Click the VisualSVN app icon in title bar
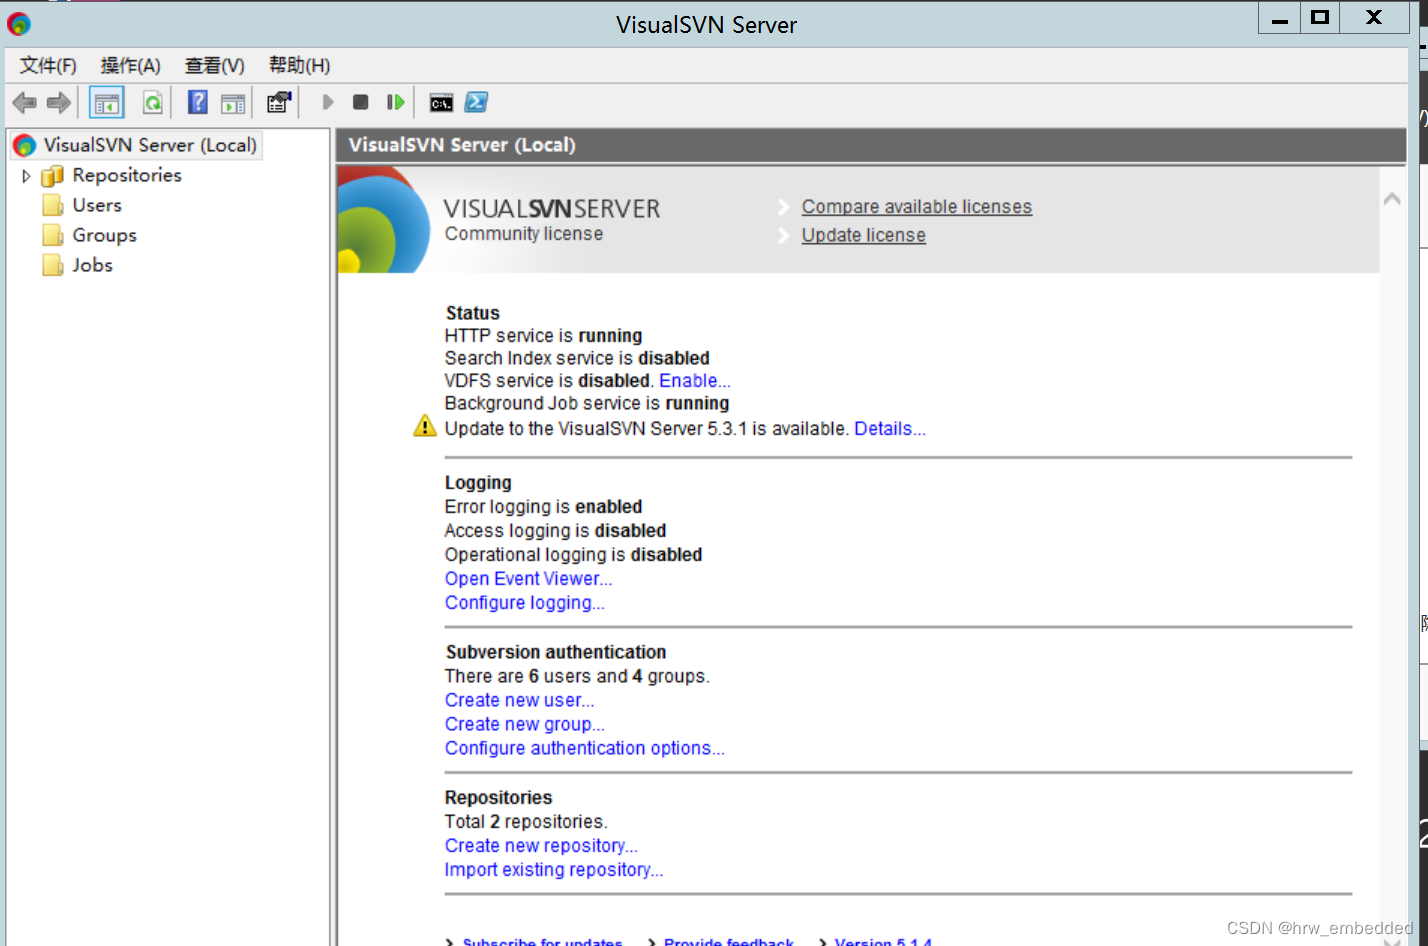 tap(19, 23)
